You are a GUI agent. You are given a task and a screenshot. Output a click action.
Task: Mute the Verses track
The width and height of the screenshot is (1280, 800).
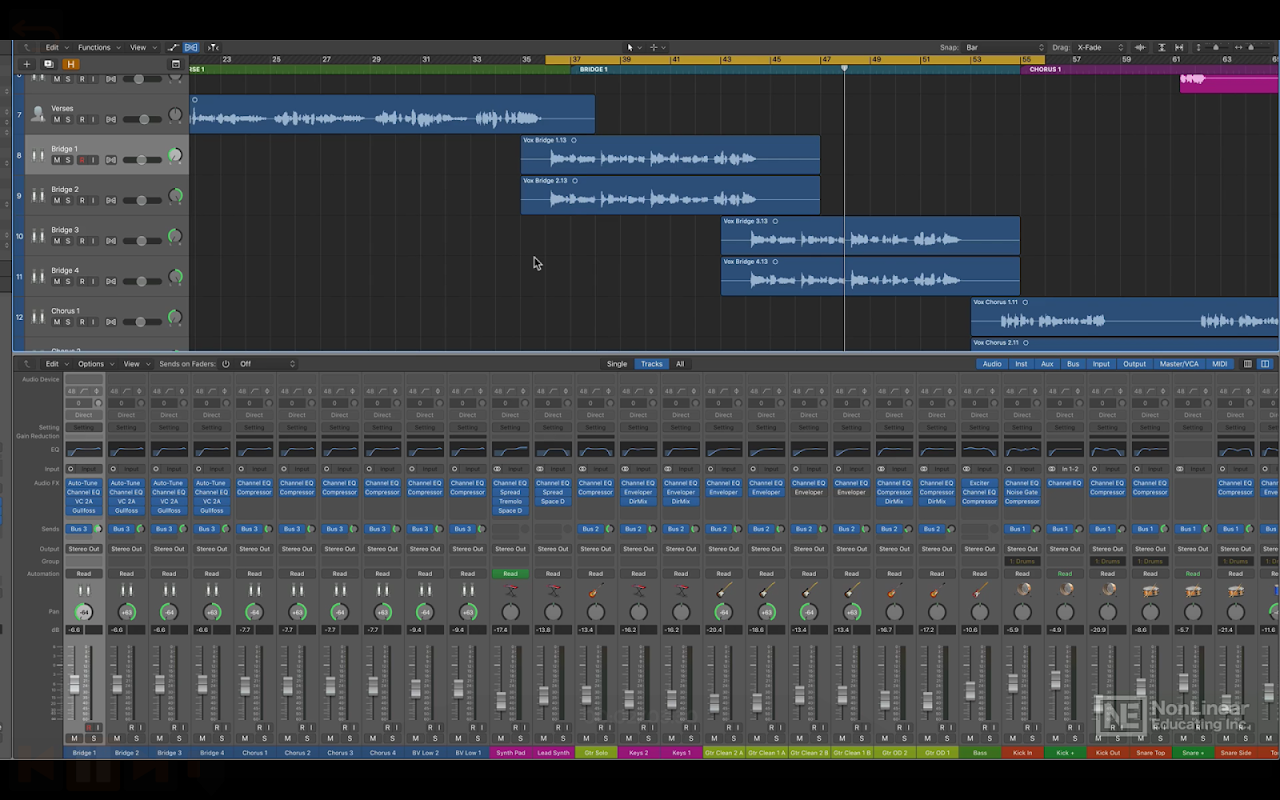[x=56, y=120]
